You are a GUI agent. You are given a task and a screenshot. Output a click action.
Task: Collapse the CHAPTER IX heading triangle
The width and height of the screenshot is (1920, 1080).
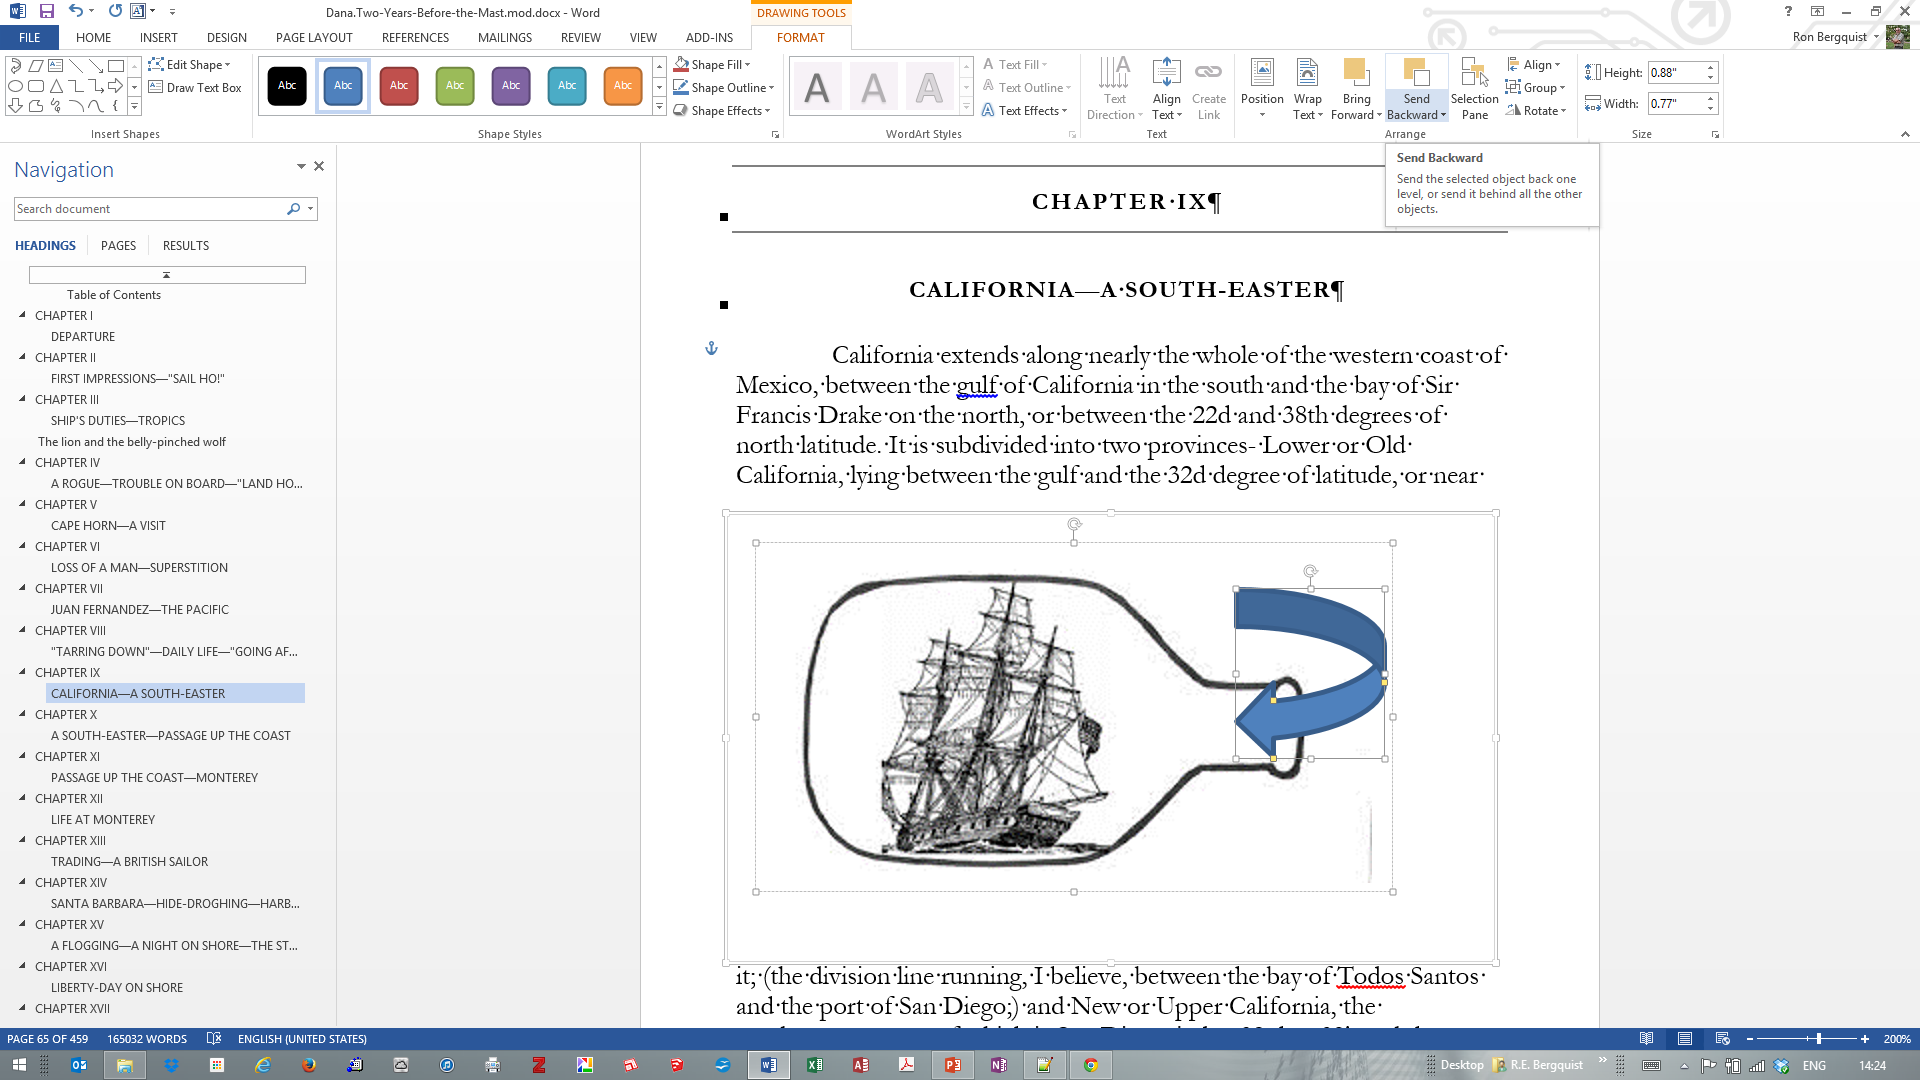(23, 672)
